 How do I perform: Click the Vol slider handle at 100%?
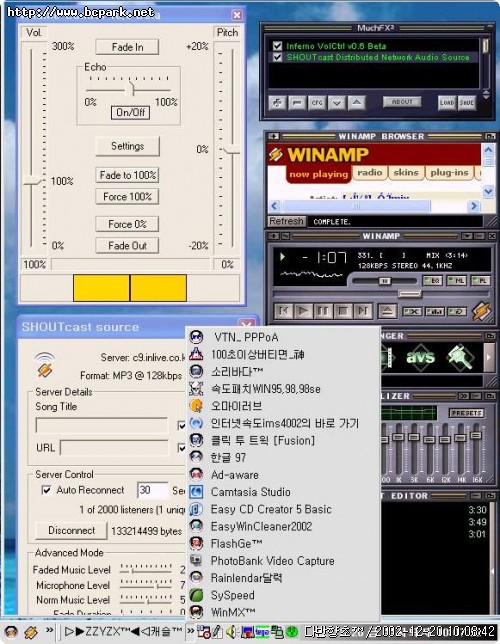[32, 181]
